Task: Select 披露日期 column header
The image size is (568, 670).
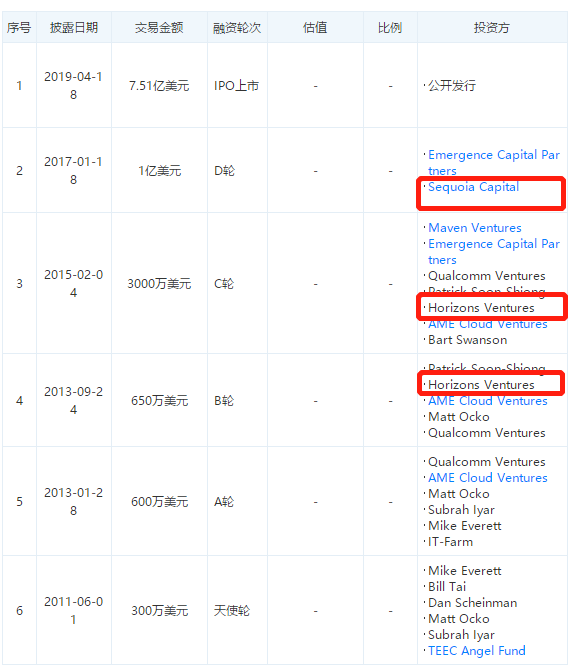Action: coord(74,28)
